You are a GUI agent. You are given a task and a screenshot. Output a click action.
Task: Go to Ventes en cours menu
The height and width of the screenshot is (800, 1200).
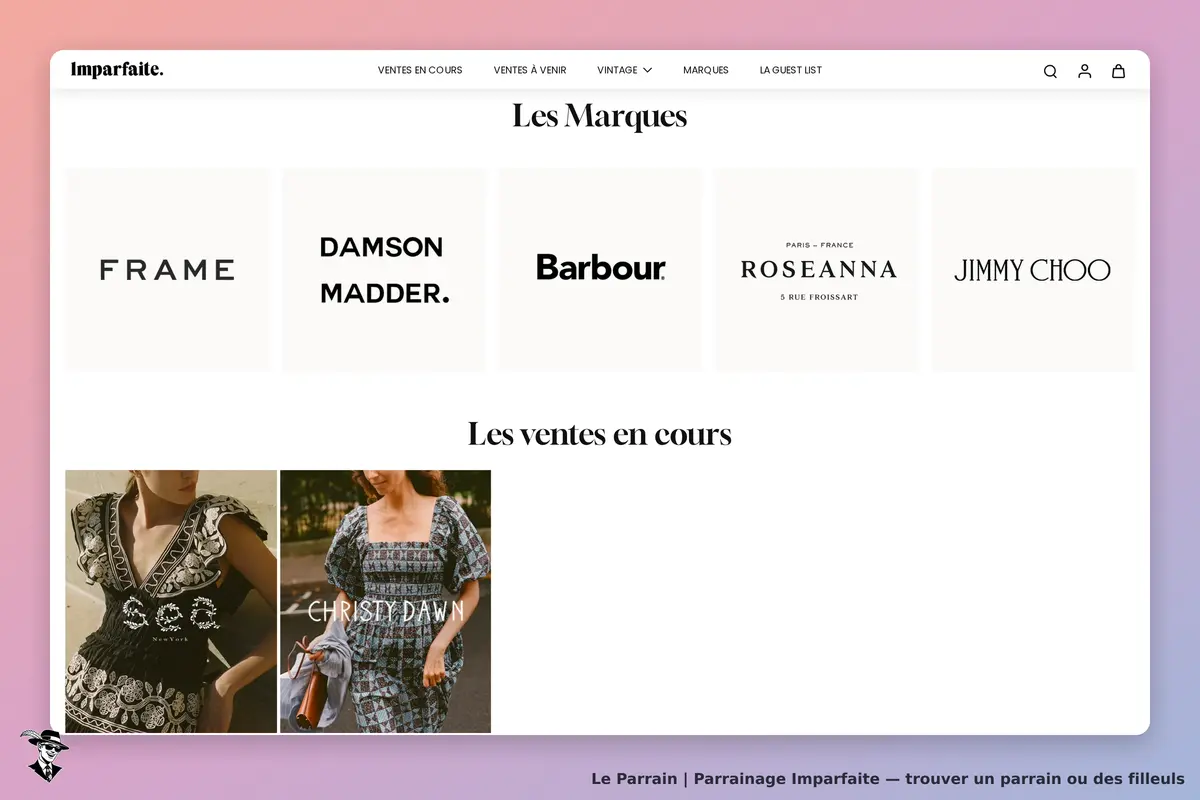pyautogui.click(x=420, y=70)
